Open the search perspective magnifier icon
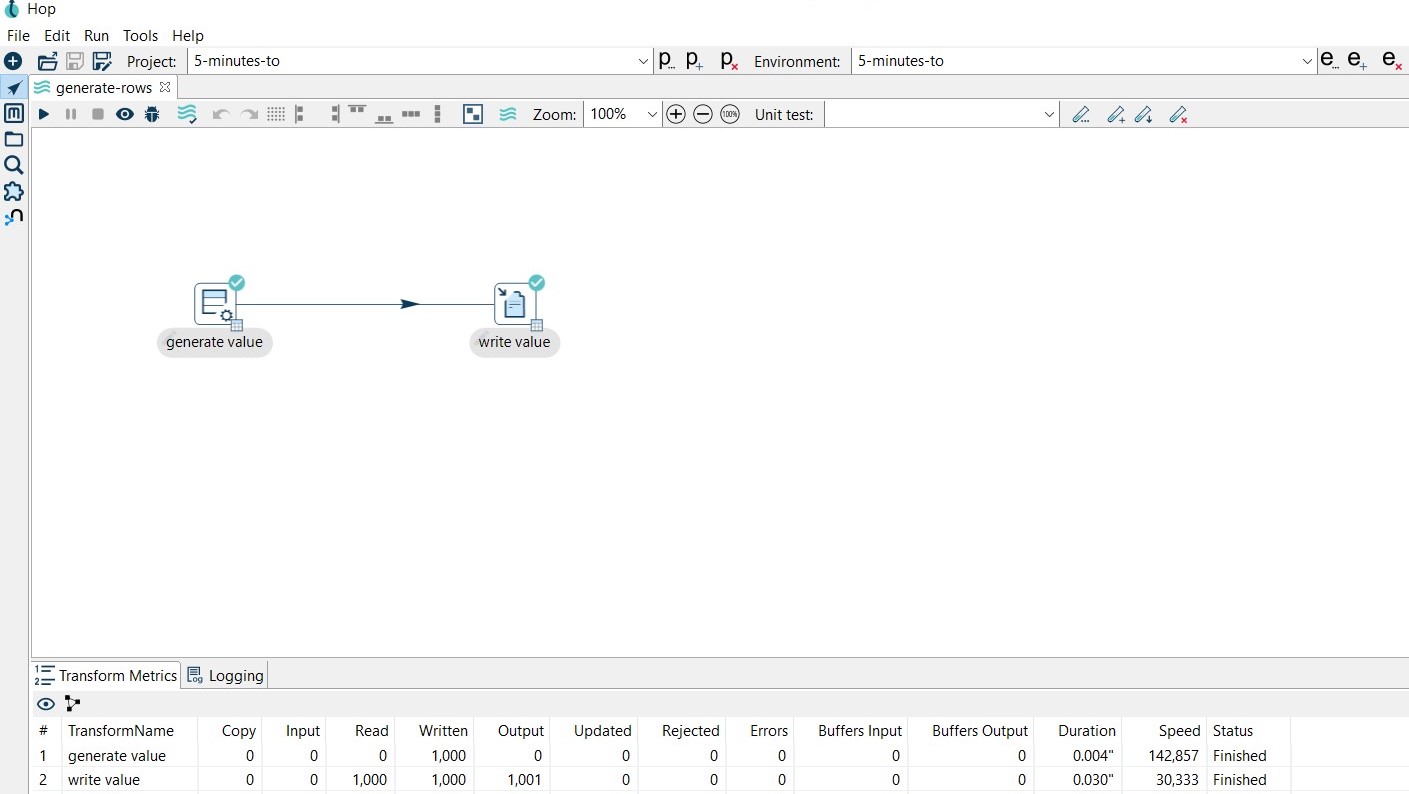The width and height of the screenshot is (1409, 794). [x=14, y=165]
